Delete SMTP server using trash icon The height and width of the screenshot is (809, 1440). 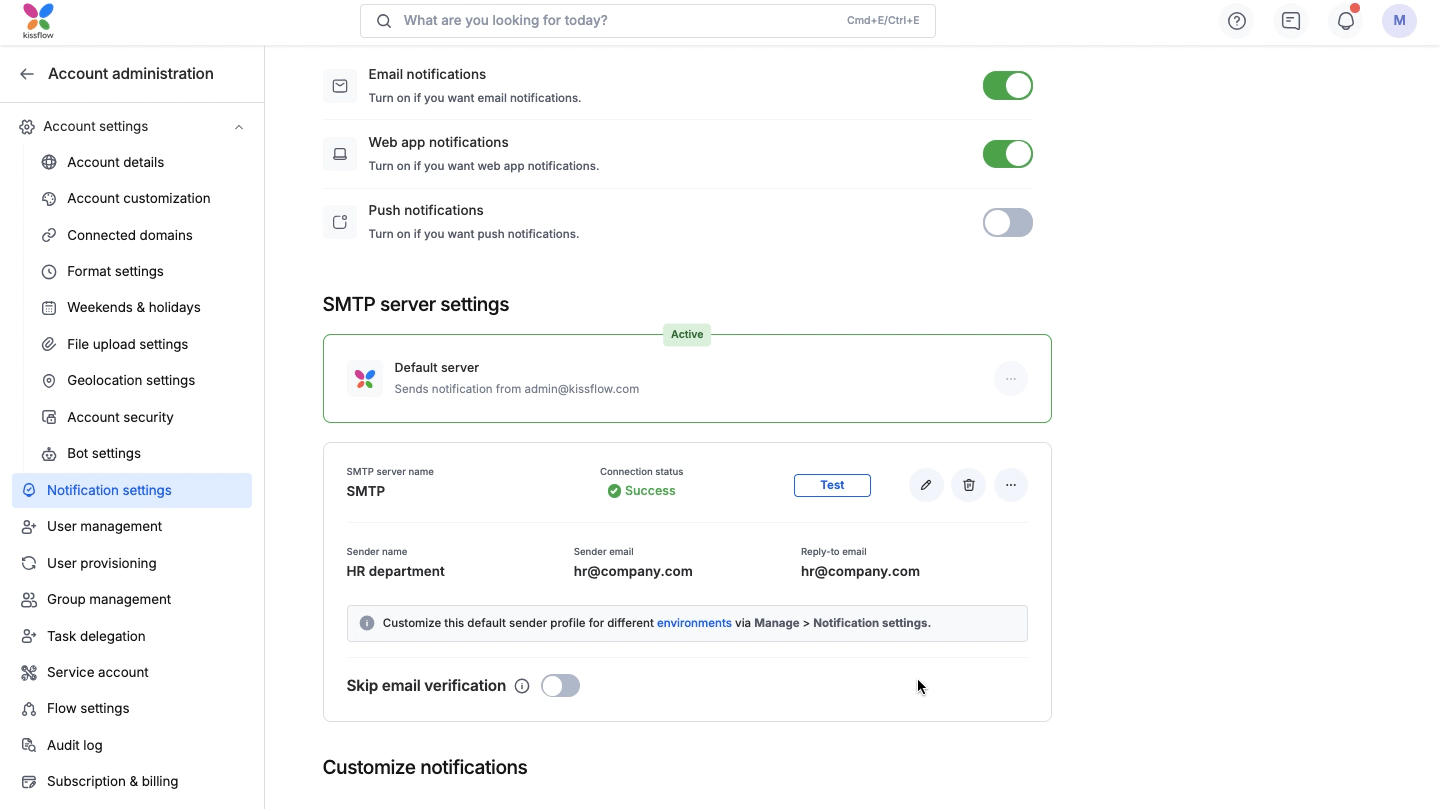pyautogui.click(x=968, y=485)
